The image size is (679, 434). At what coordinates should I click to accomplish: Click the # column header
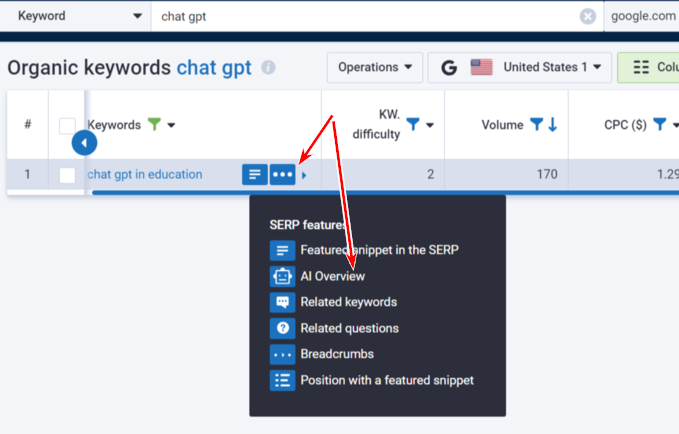click(x=28, y=124)
